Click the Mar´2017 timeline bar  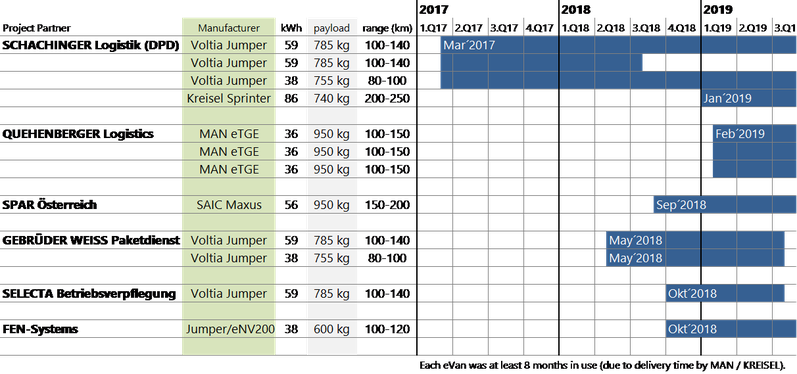[x=618, y=45]
